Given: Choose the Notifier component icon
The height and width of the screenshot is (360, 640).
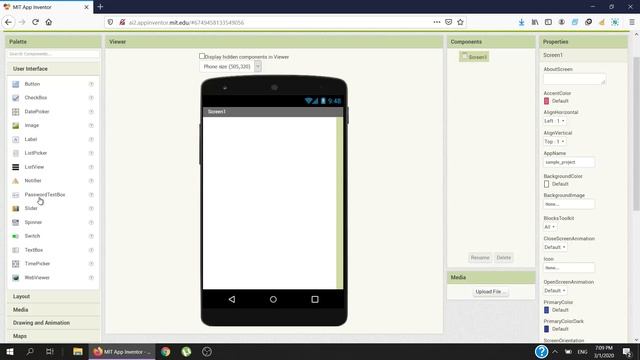Looking at the screenshot, I should coord(16,181).
